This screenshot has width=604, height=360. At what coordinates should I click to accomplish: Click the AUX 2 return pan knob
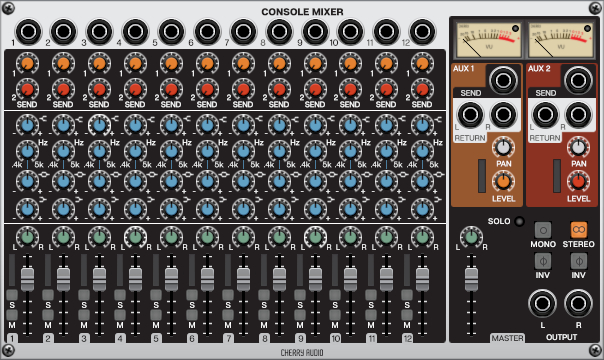(578, 147)
